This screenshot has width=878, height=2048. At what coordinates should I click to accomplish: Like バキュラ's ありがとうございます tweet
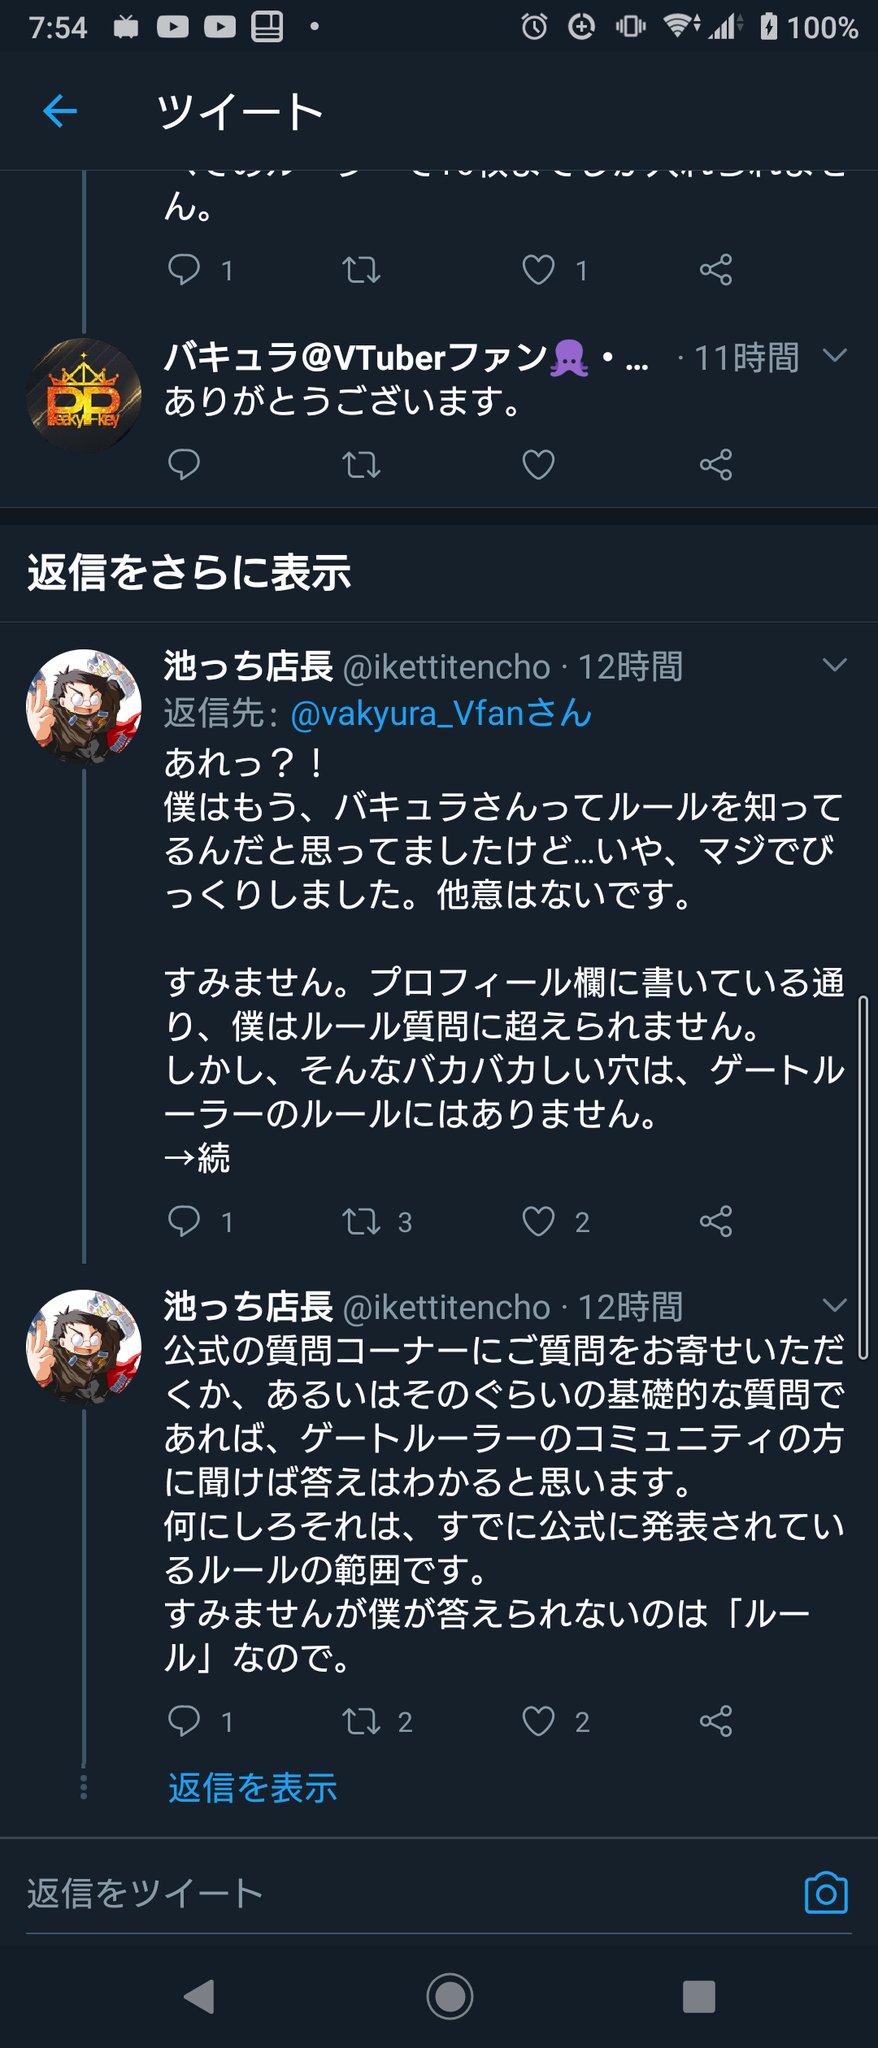pos(538,465)
